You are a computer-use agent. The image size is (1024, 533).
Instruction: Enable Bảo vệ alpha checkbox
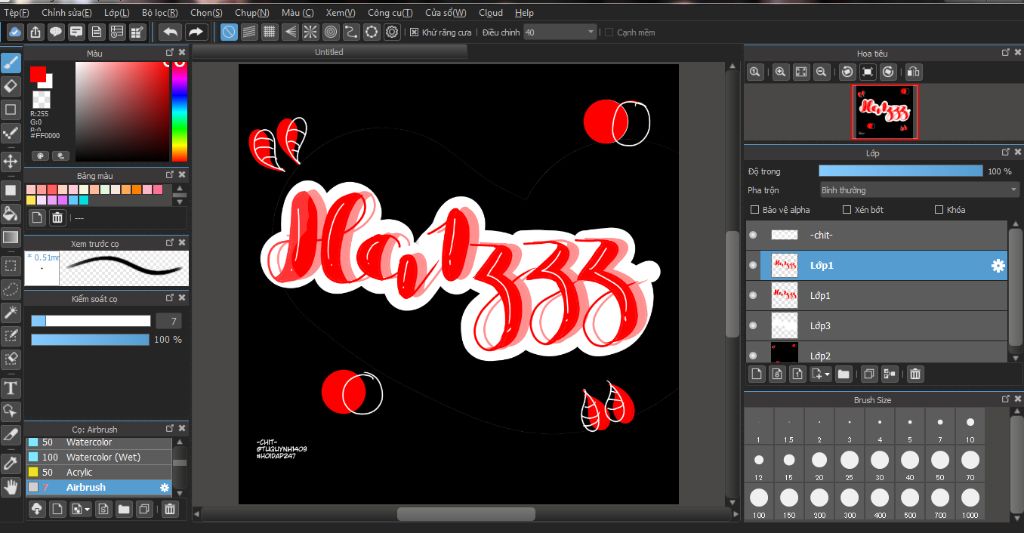(x=754, y=210)
